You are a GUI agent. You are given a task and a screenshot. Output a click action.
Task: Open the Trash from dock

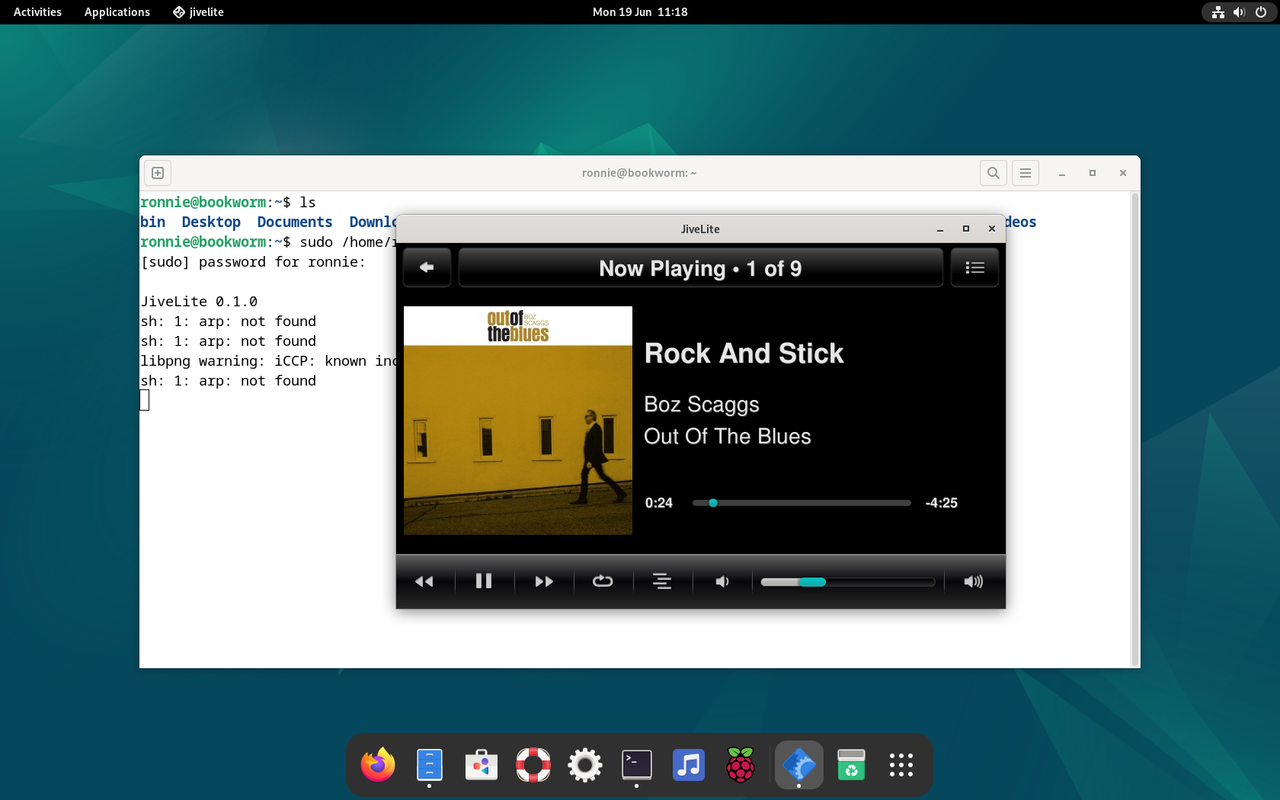[x=850, y=766]
